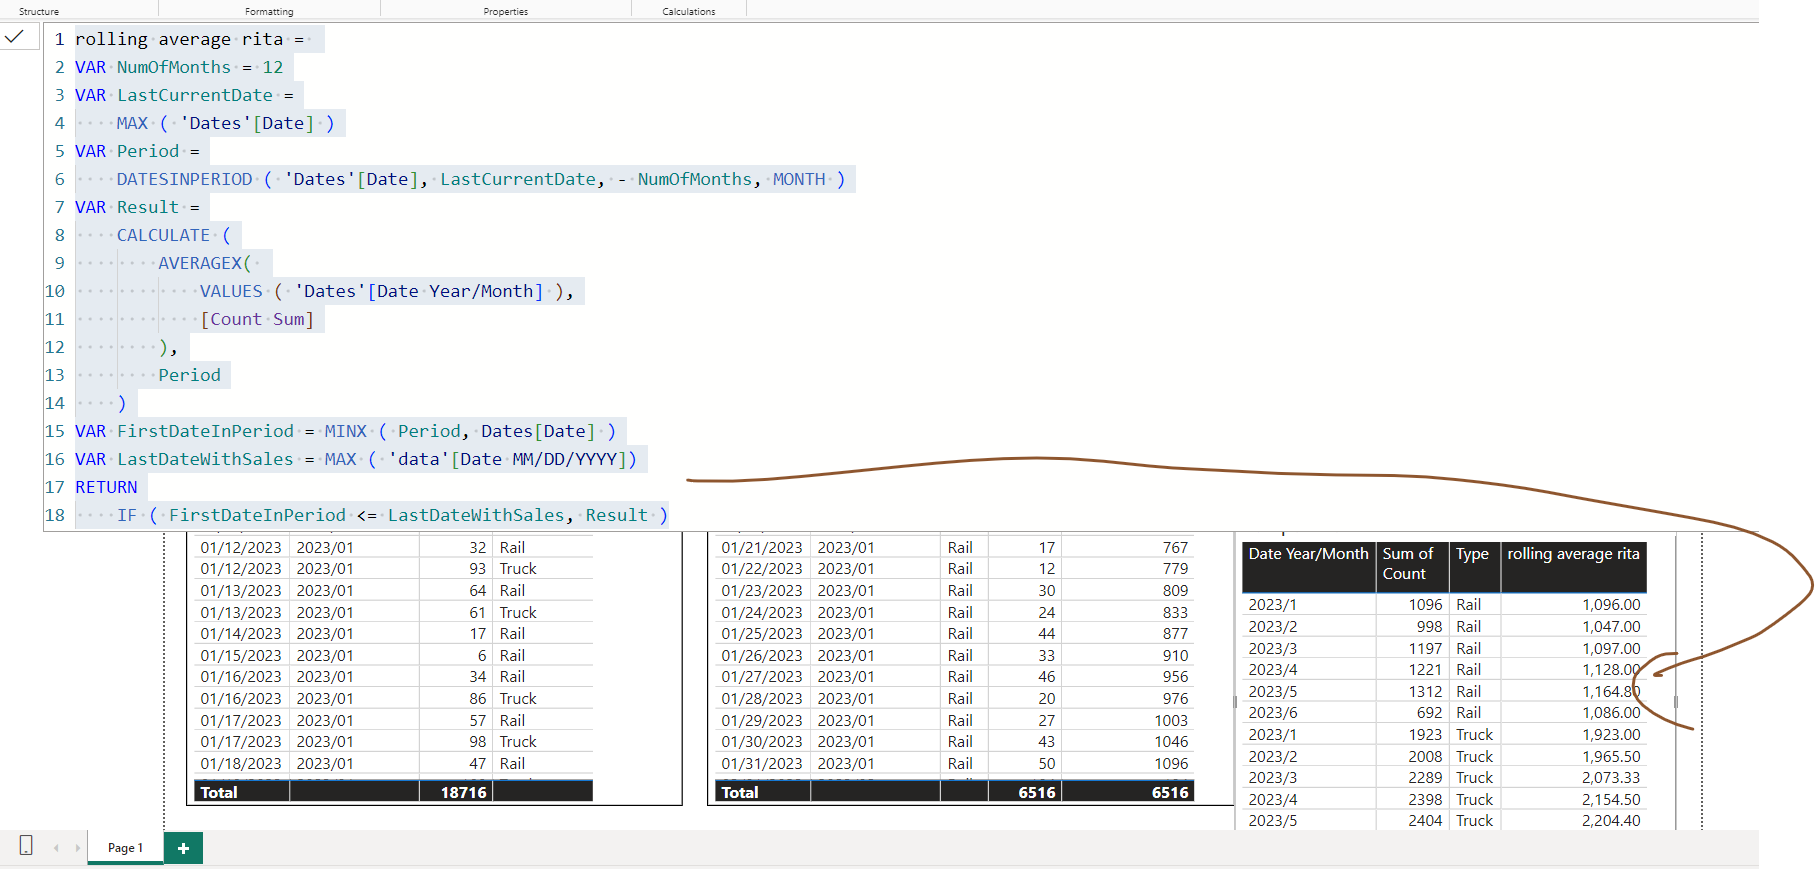Image resolution: width=1815 pixels, height=869 pixels.
Task: Go to previous page arrow
Action: [x=56, y=848]
